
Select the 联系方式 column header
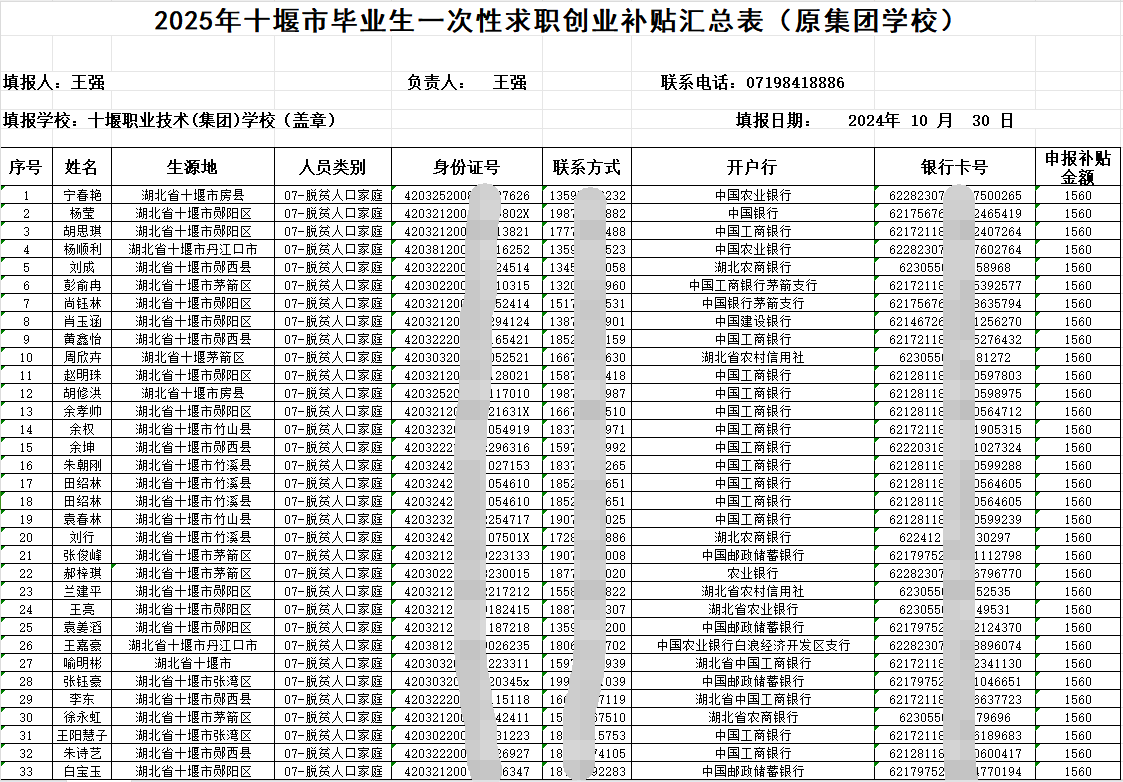point(587,167)
